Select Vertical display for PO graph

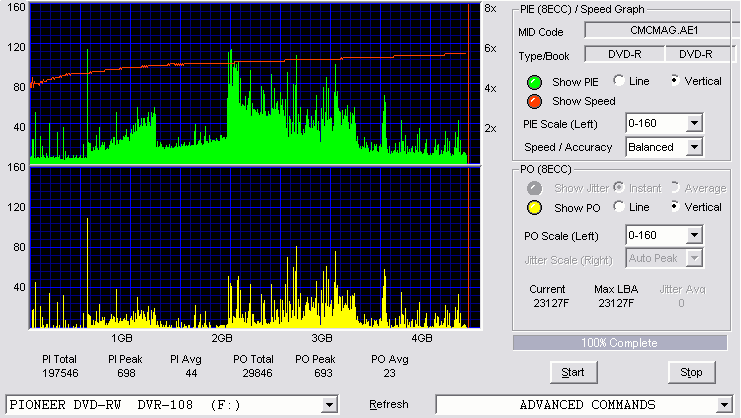(x=675, y=206)
